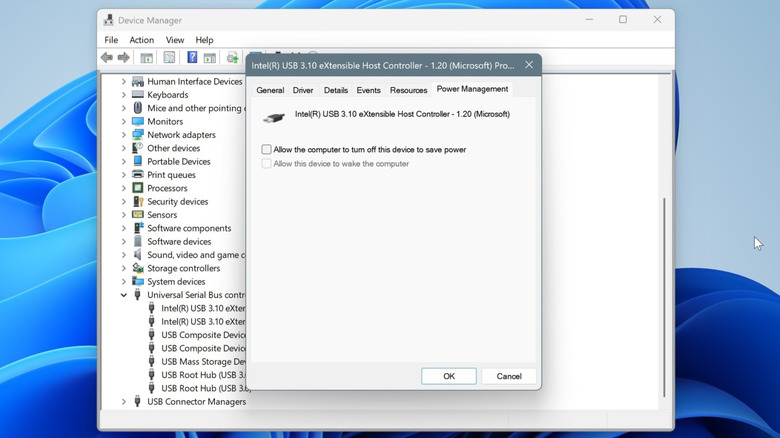Click Cancel in the properties dialog

pos(509,376)
